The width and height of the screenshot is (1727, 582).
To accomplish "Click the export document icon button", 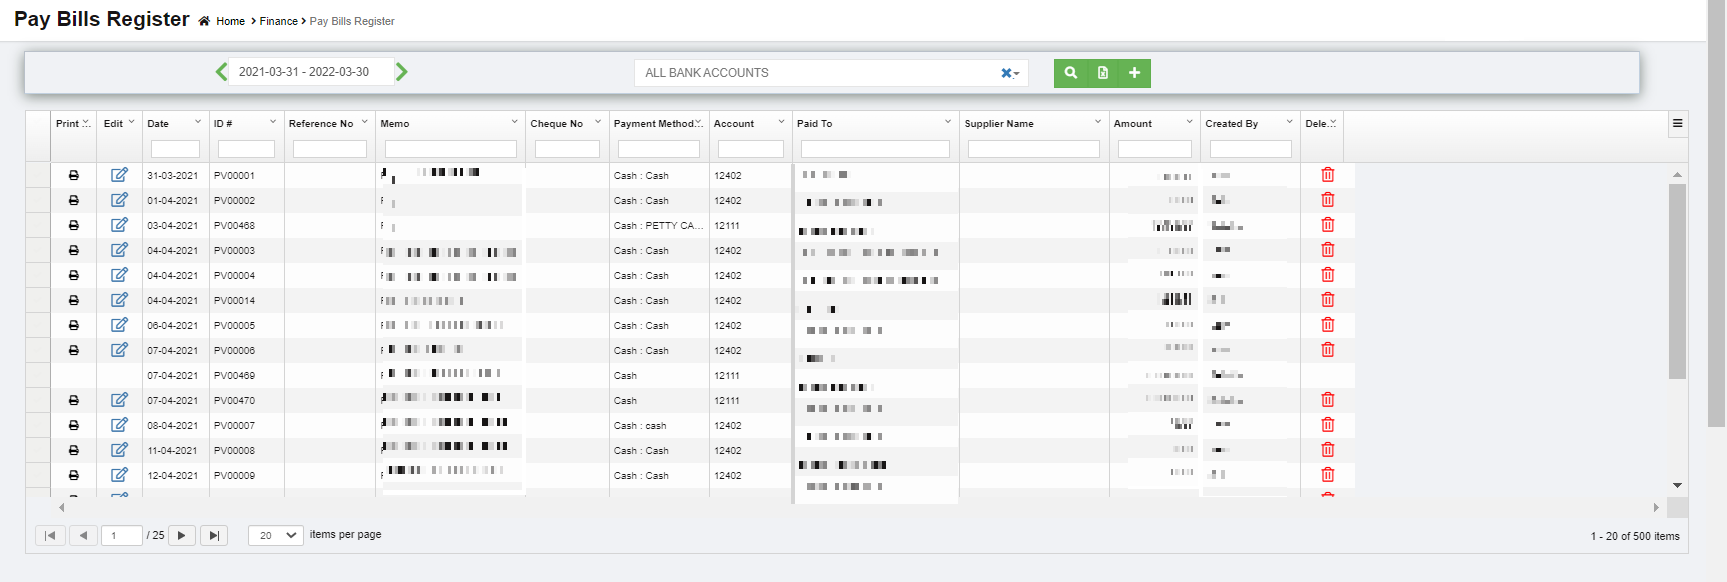I will (x=1102, y=73).
